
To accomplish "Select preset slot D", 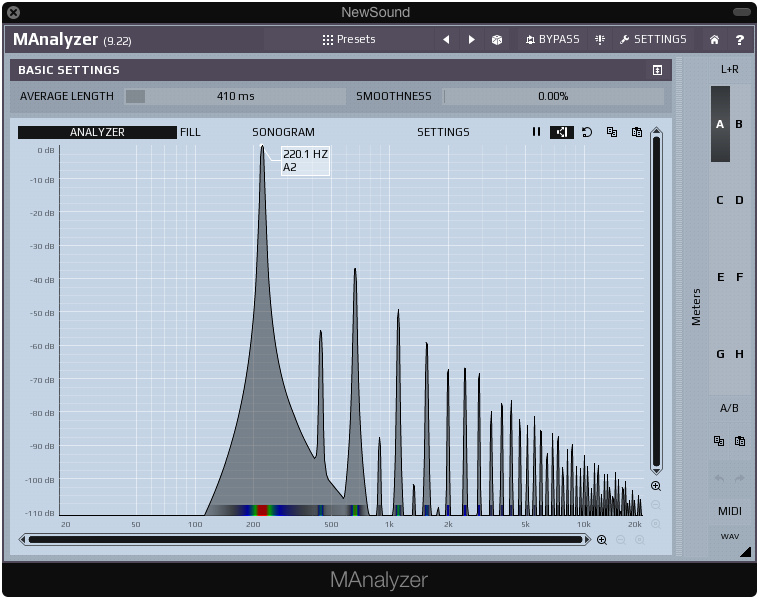I will 739,200.
